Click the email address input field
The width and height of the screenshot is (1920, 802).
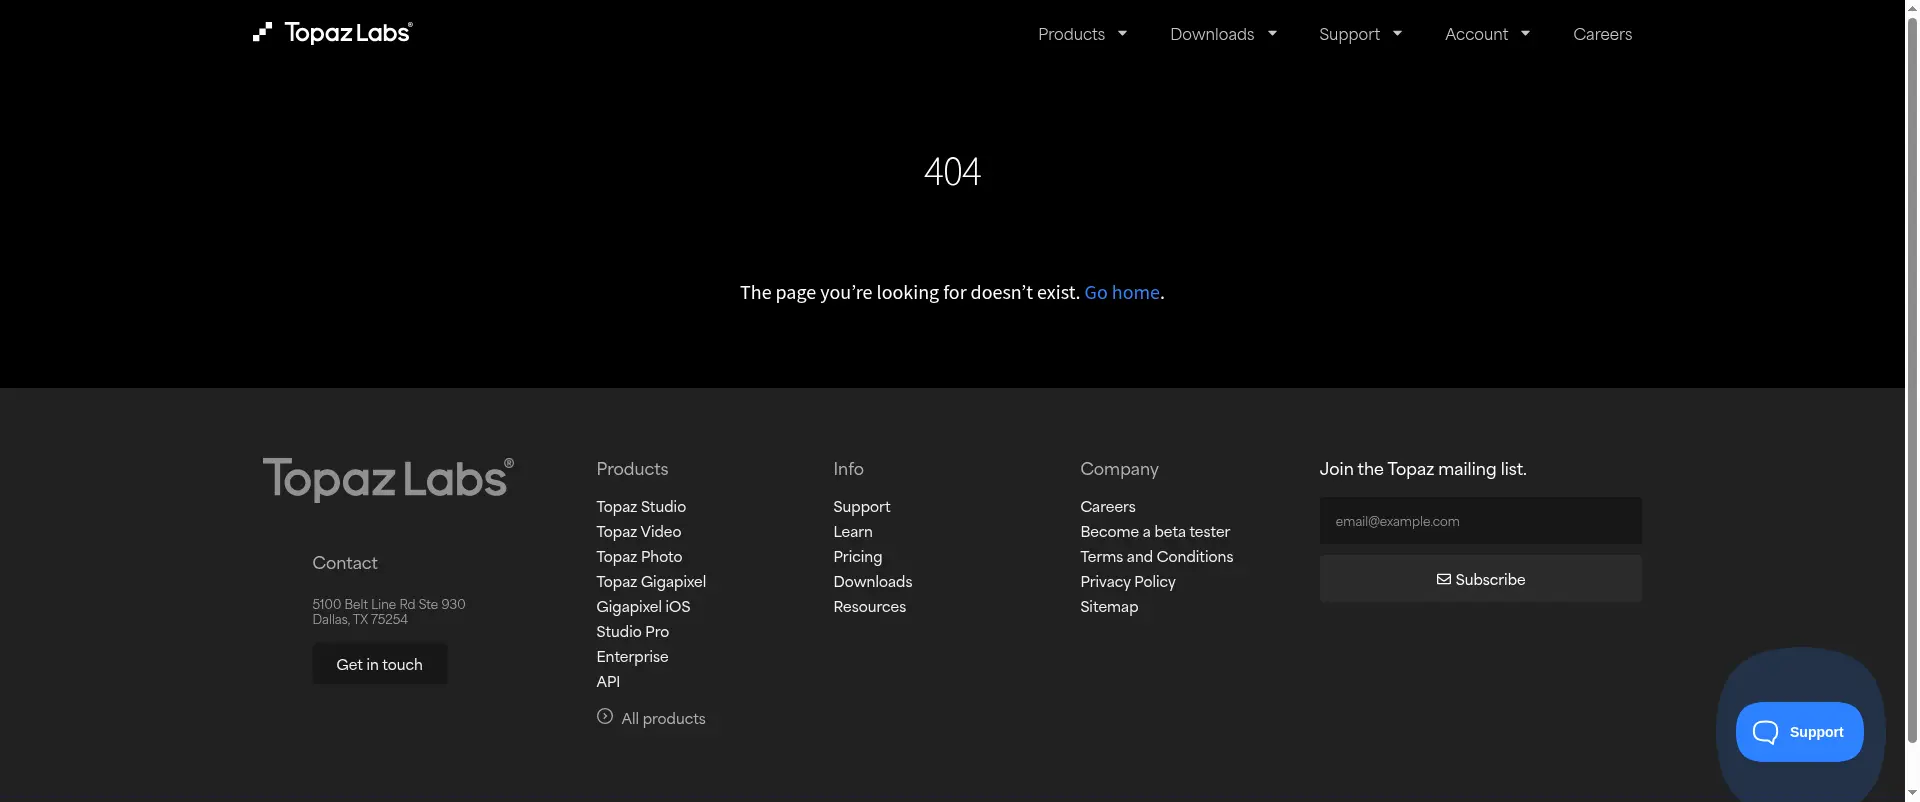1480,521
